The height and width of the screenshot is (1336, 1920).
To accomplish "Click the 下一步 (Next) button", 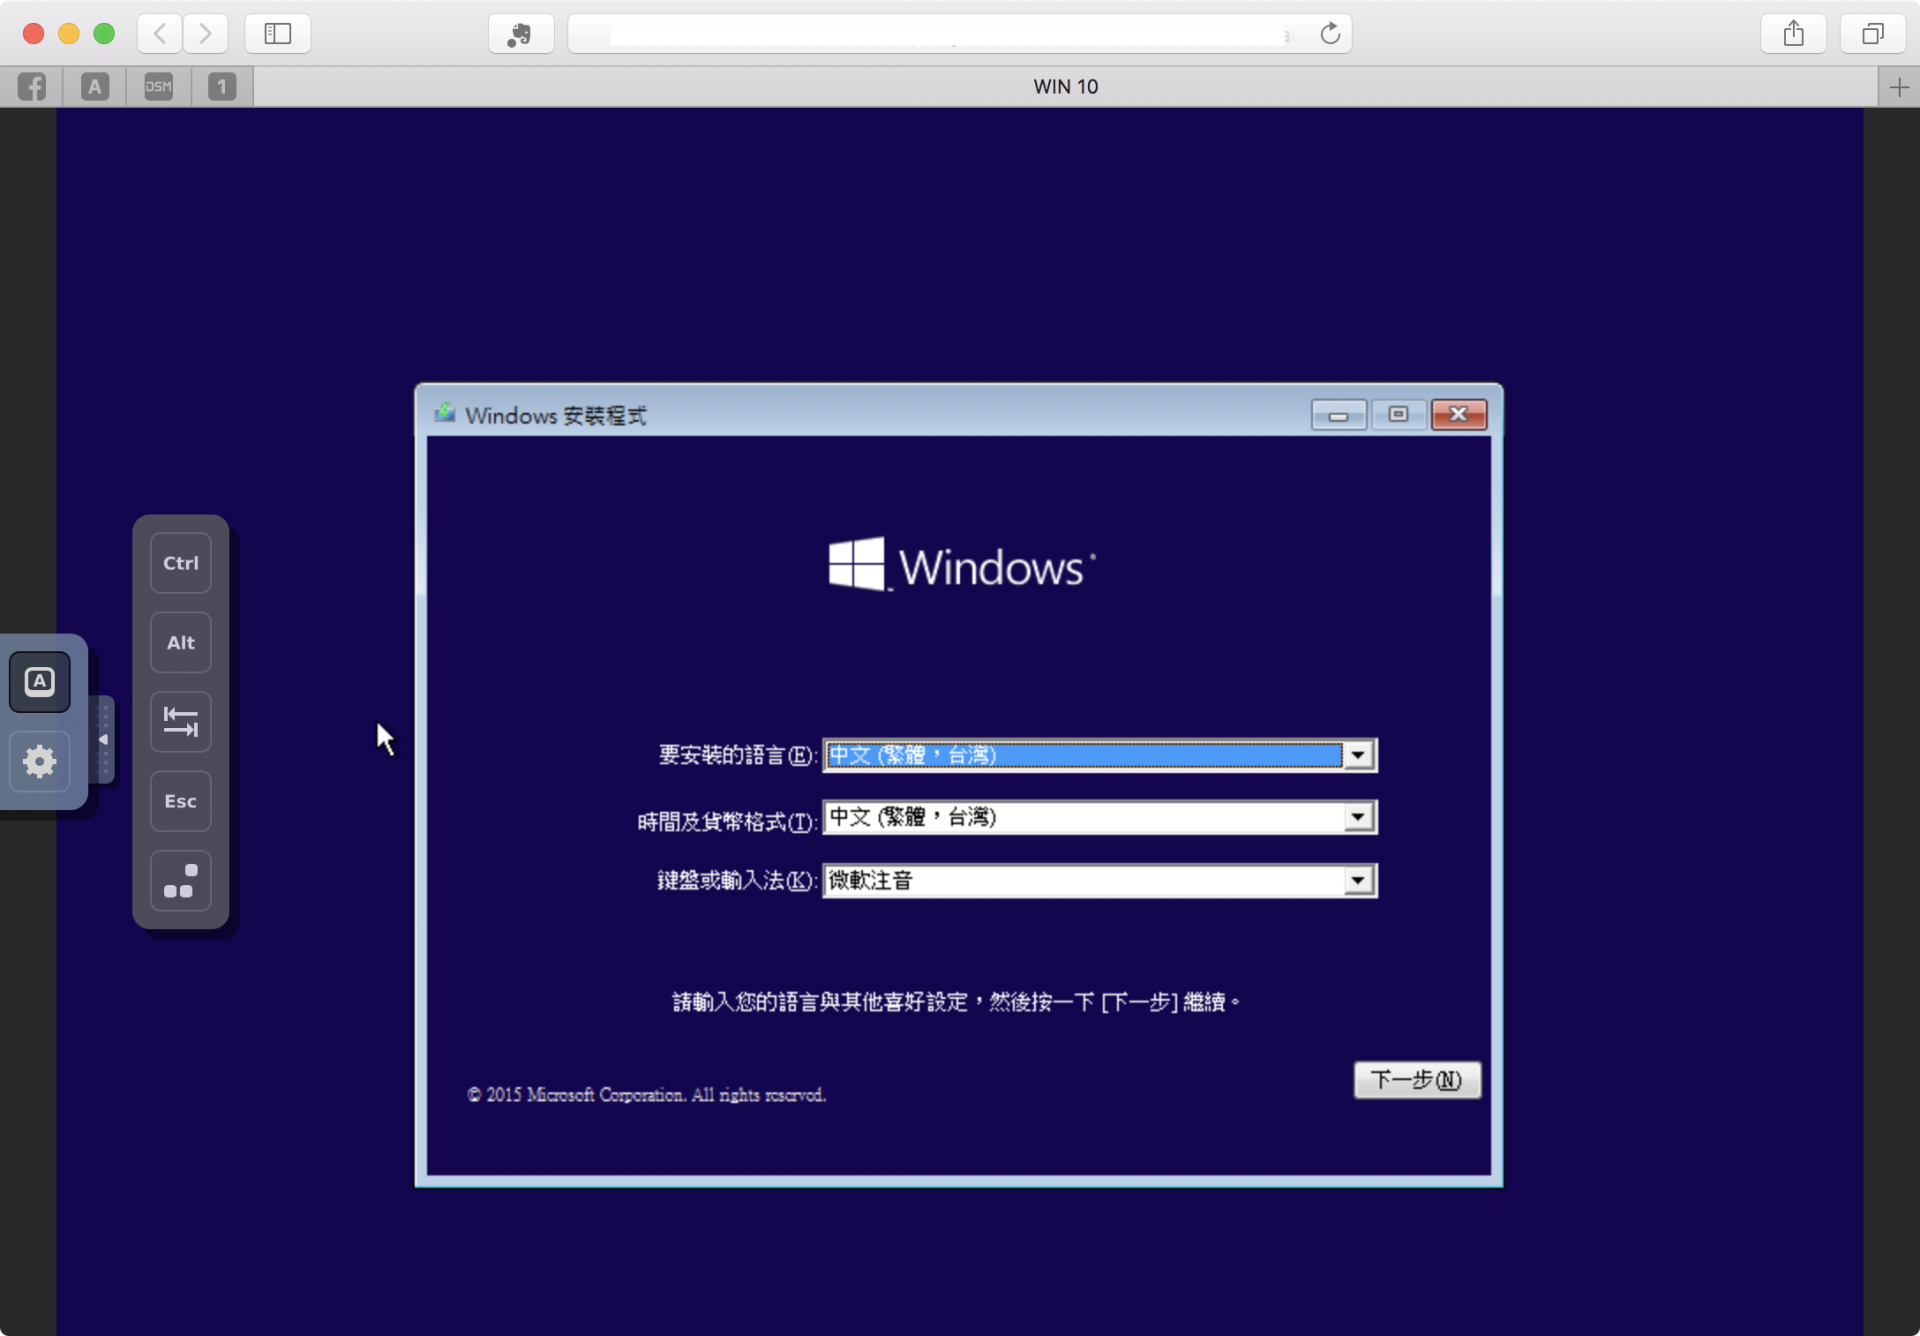I will pos(1416,1080).
